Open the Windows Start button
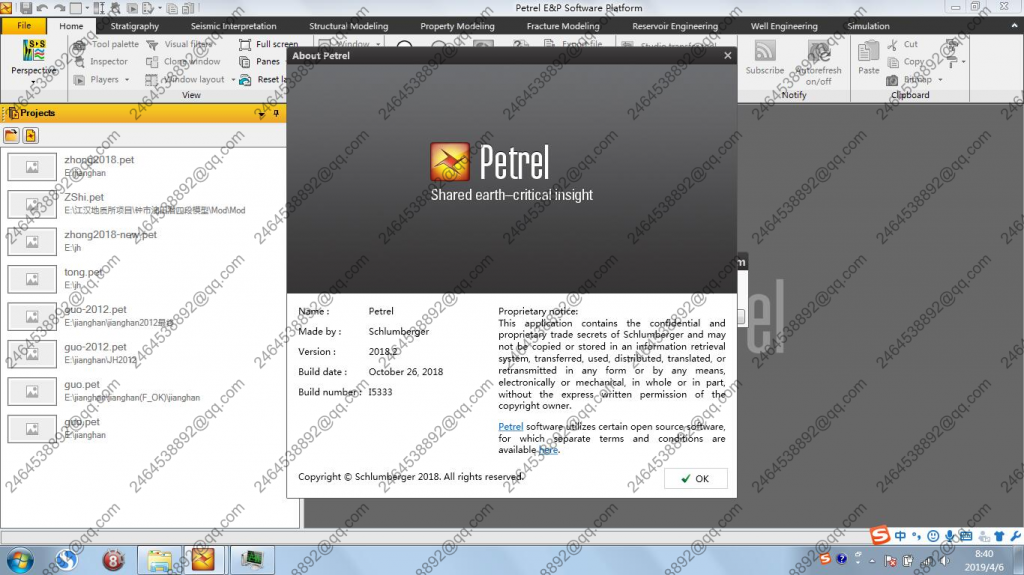 20,561
